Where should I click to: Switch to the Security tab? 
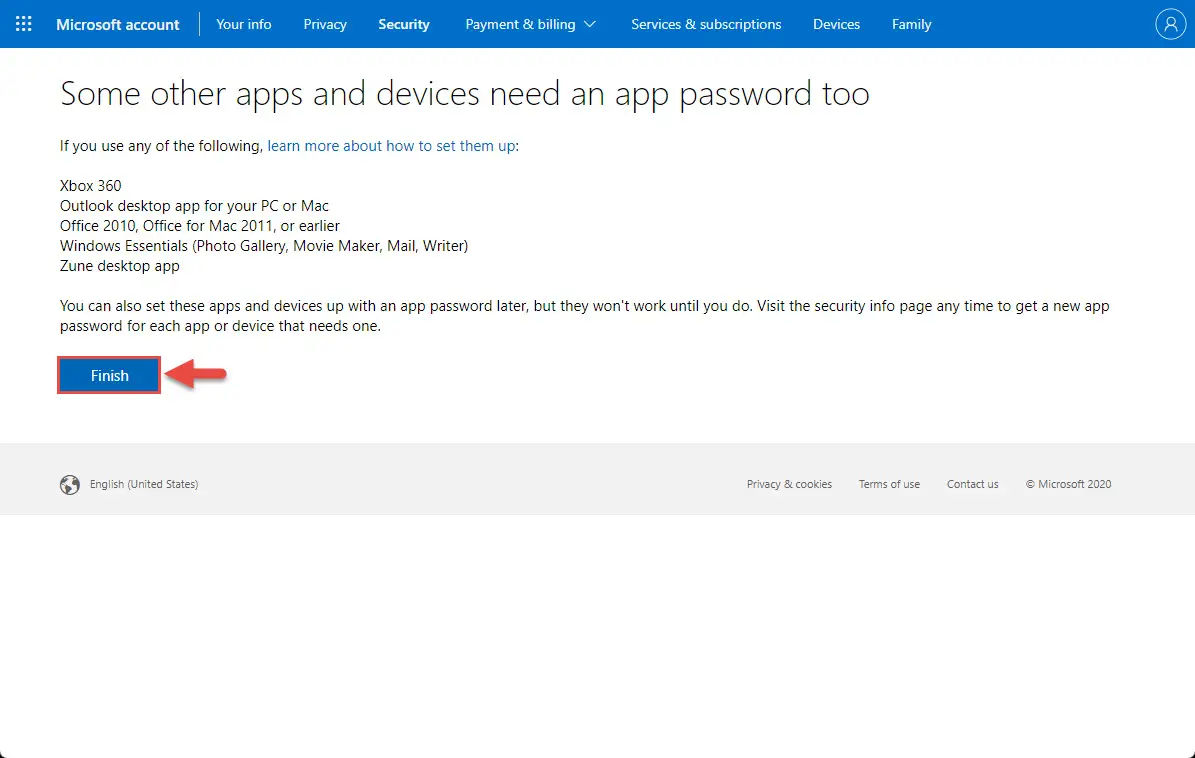click(x=404, y=24)
